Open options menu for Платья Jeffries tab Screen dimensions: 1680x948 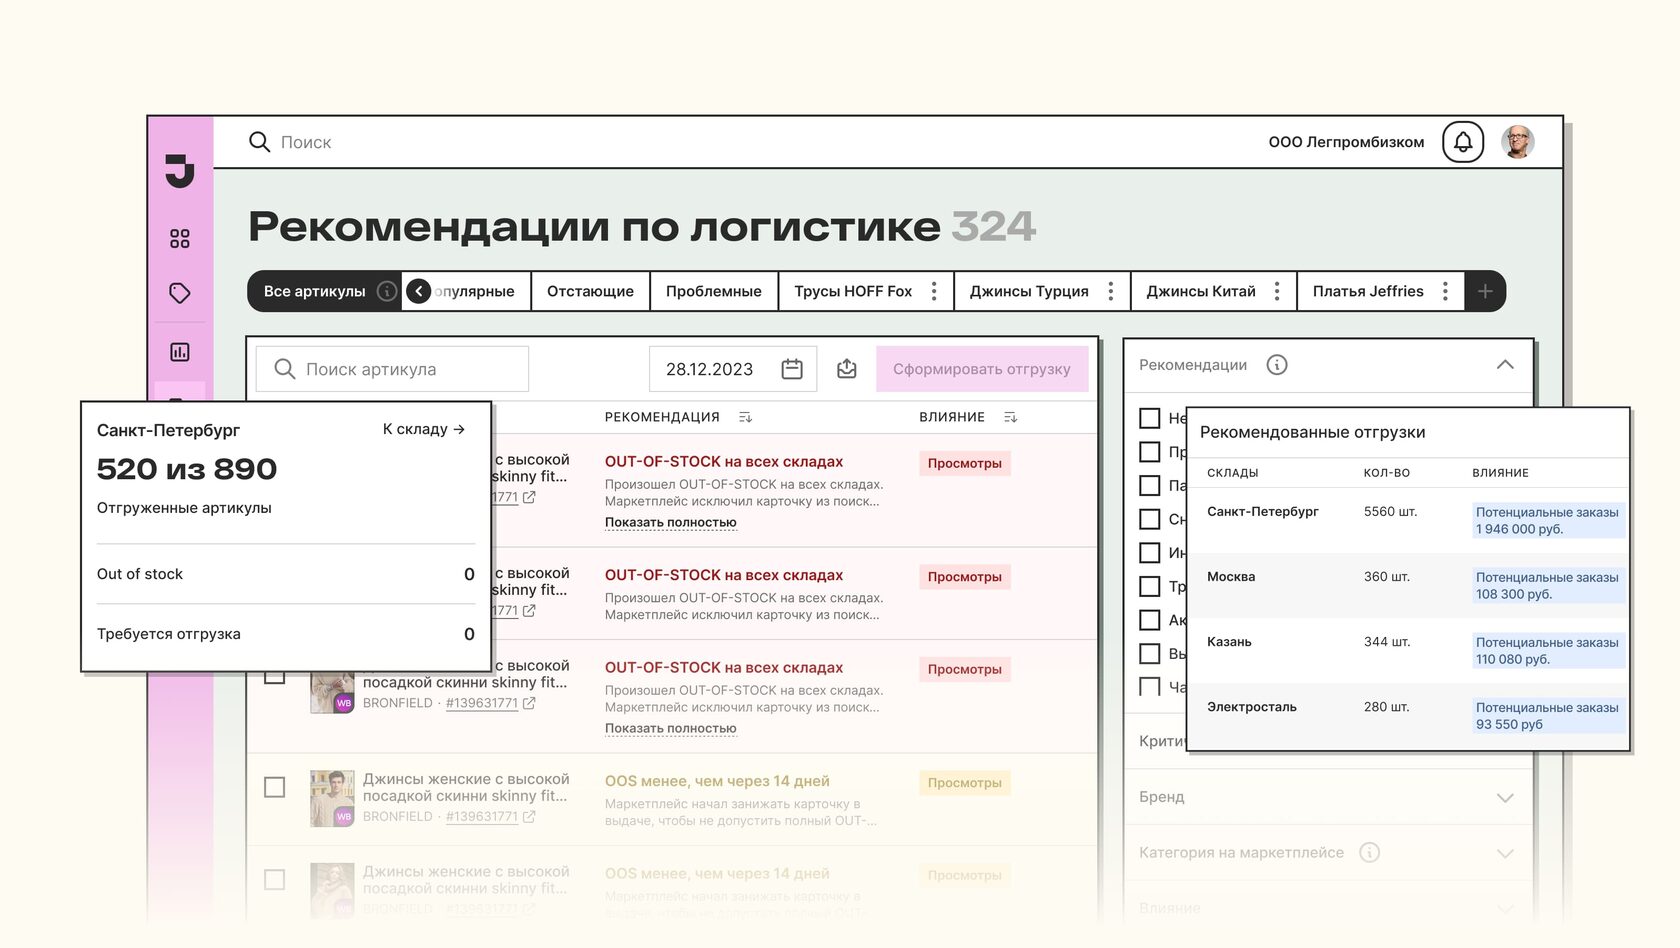tap(1445, 291)
